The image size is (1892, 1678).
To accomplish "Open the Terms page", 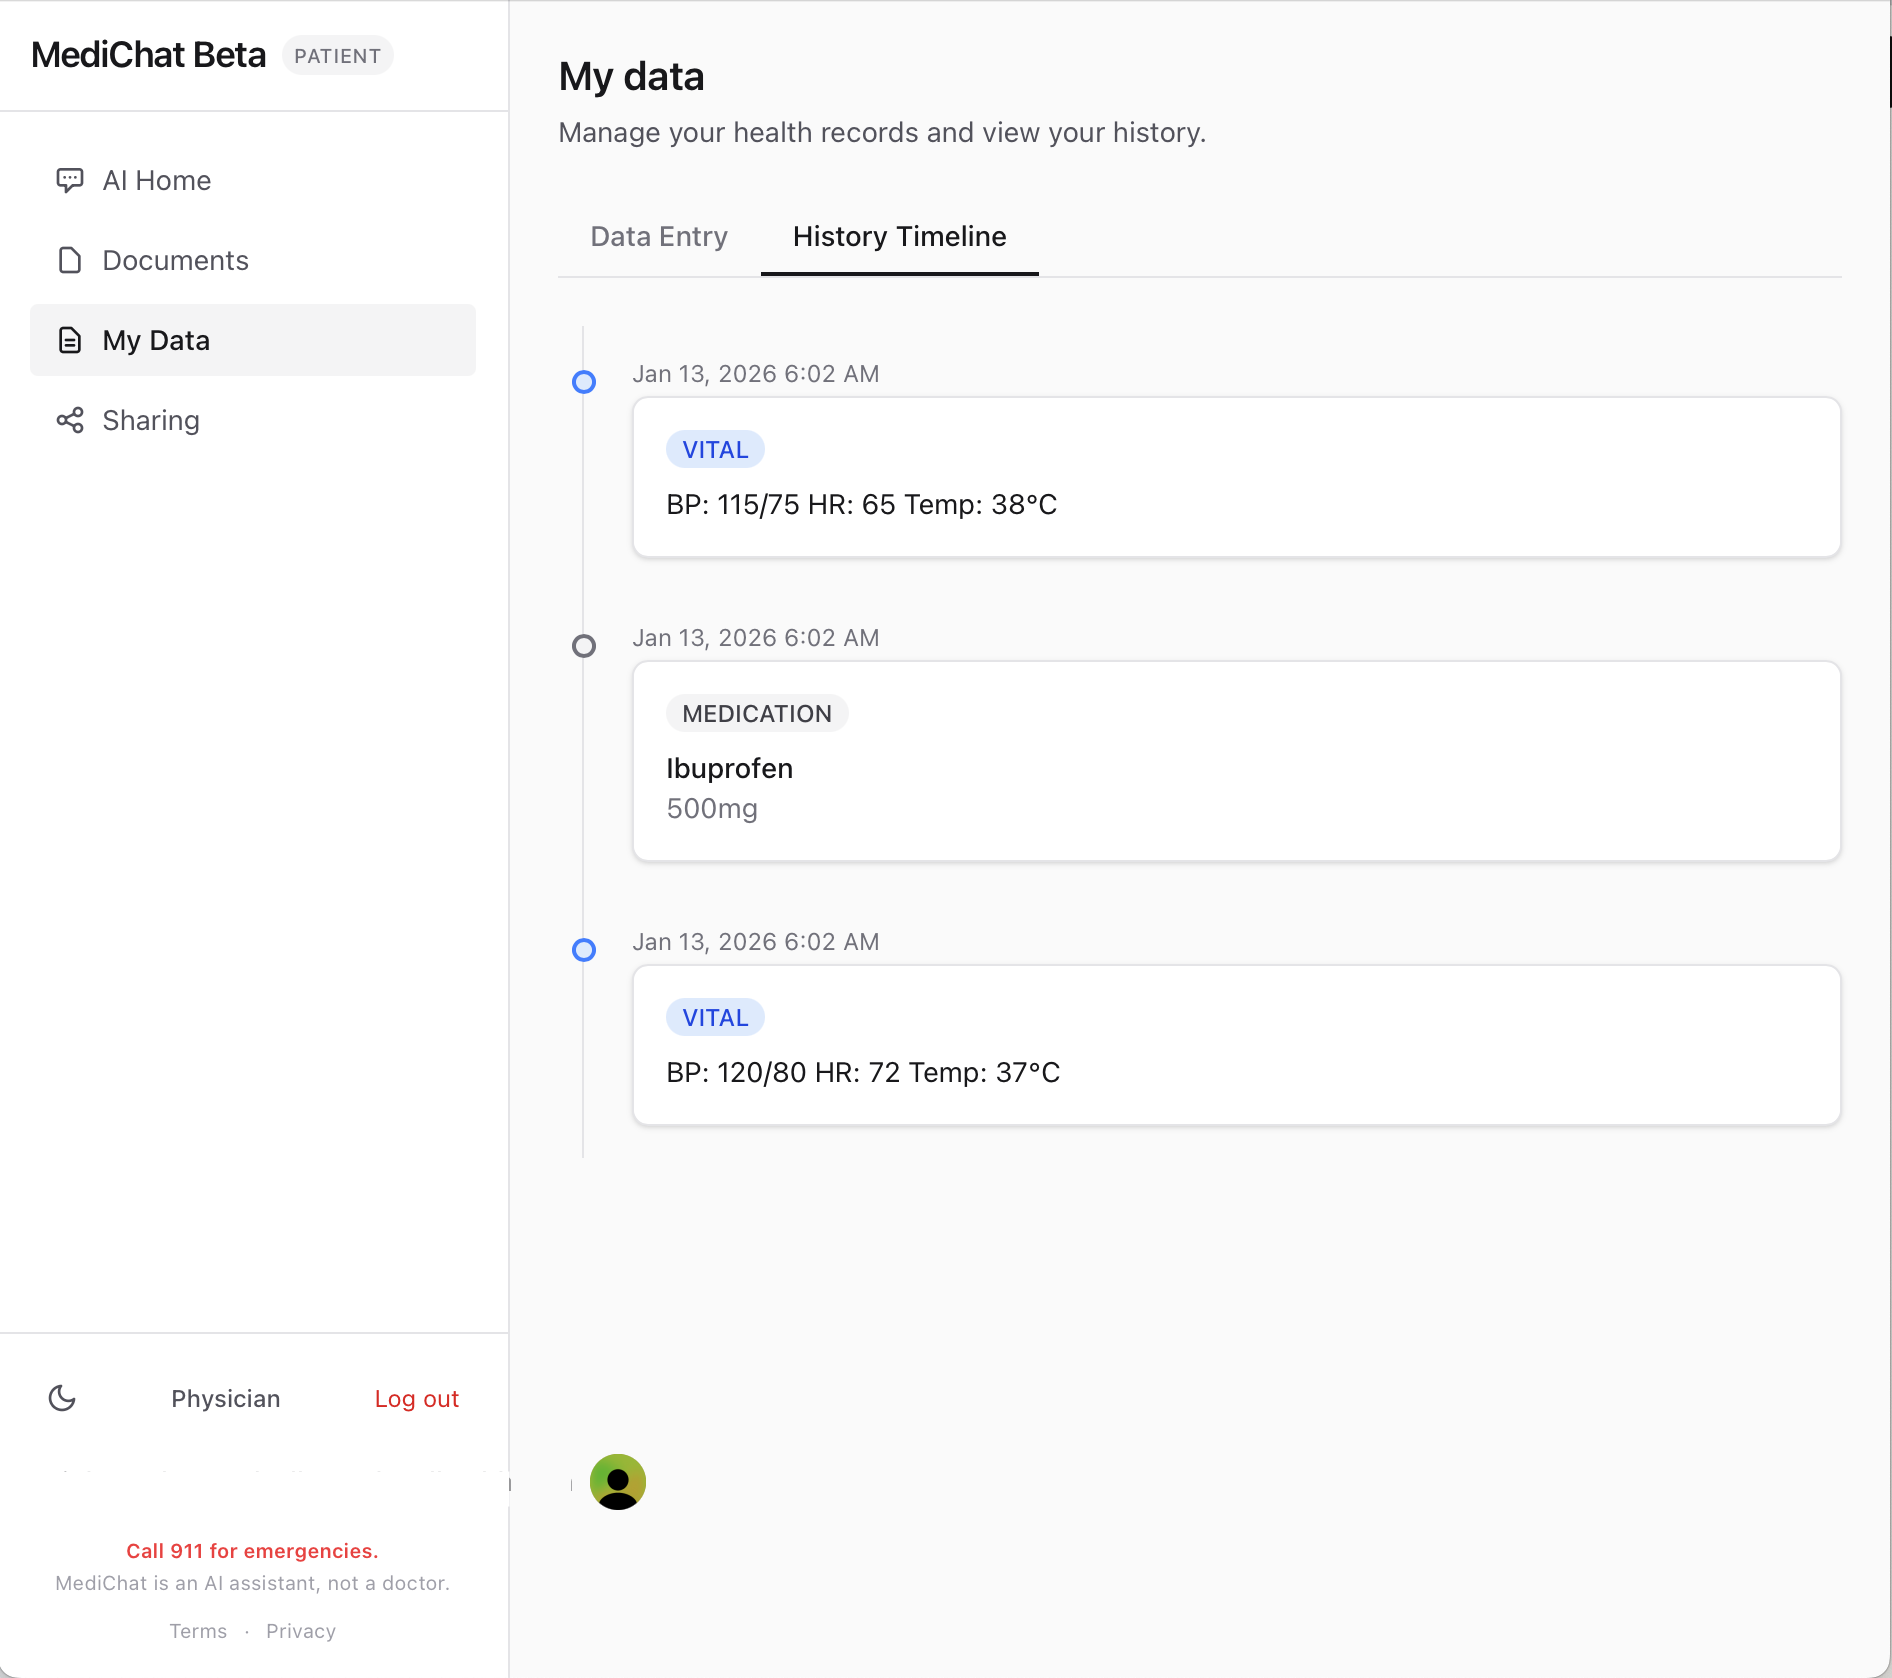I will point(198,1630).
